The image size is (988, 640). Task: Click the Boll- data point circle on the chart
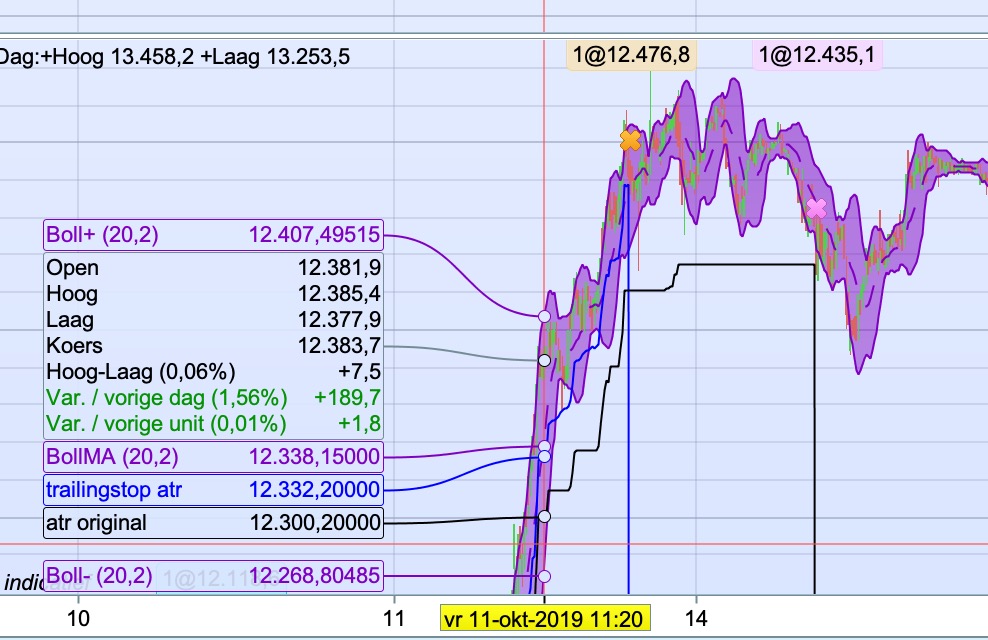pos(544,576)
